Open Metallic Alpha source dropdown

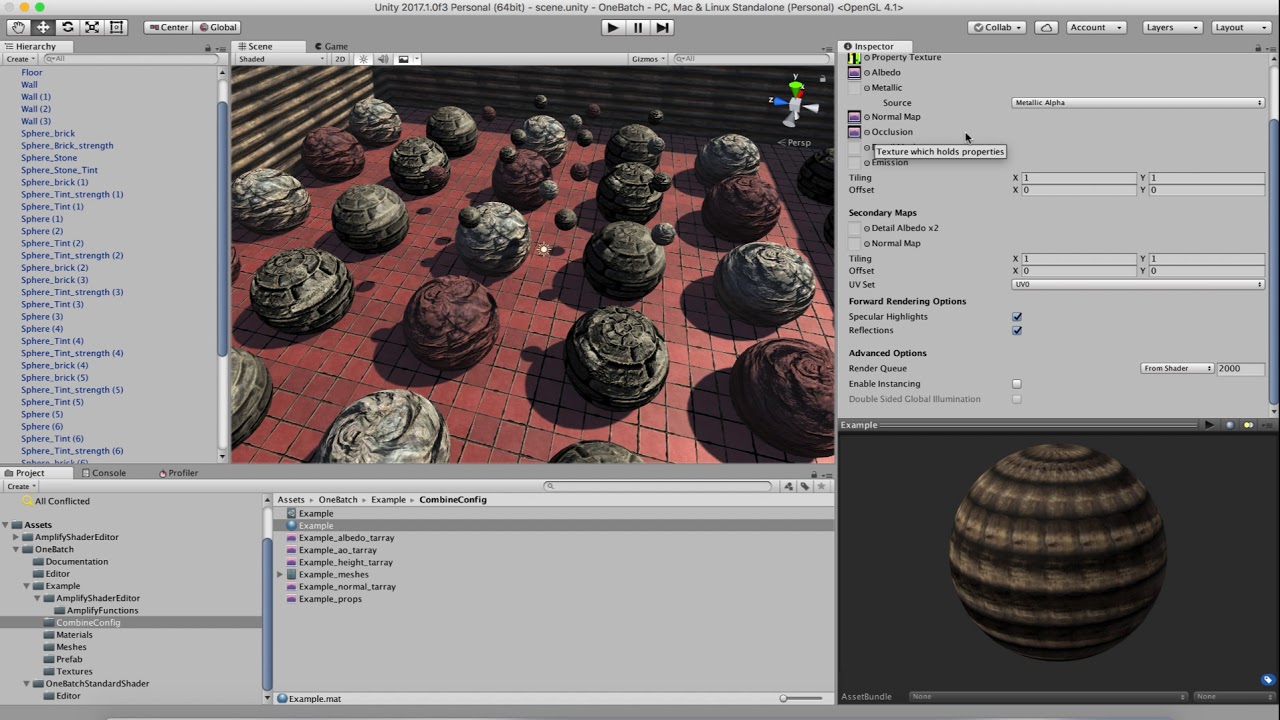(1138, 103)
